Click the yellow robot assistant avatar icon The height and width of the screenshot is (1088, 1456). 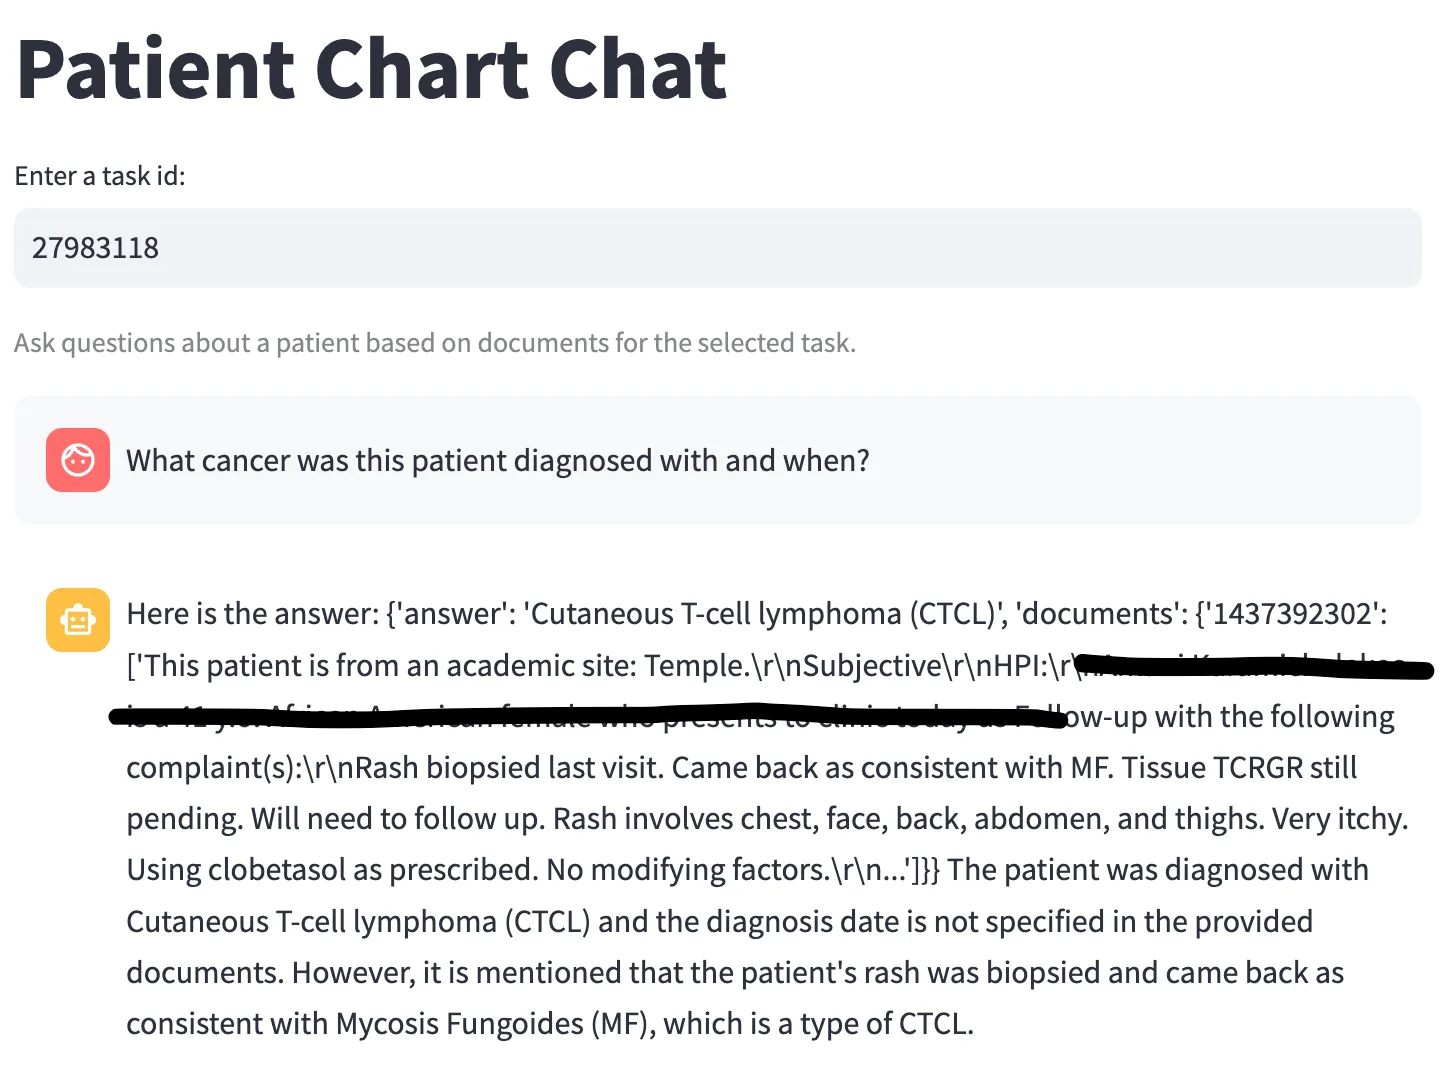coord(78,620)
